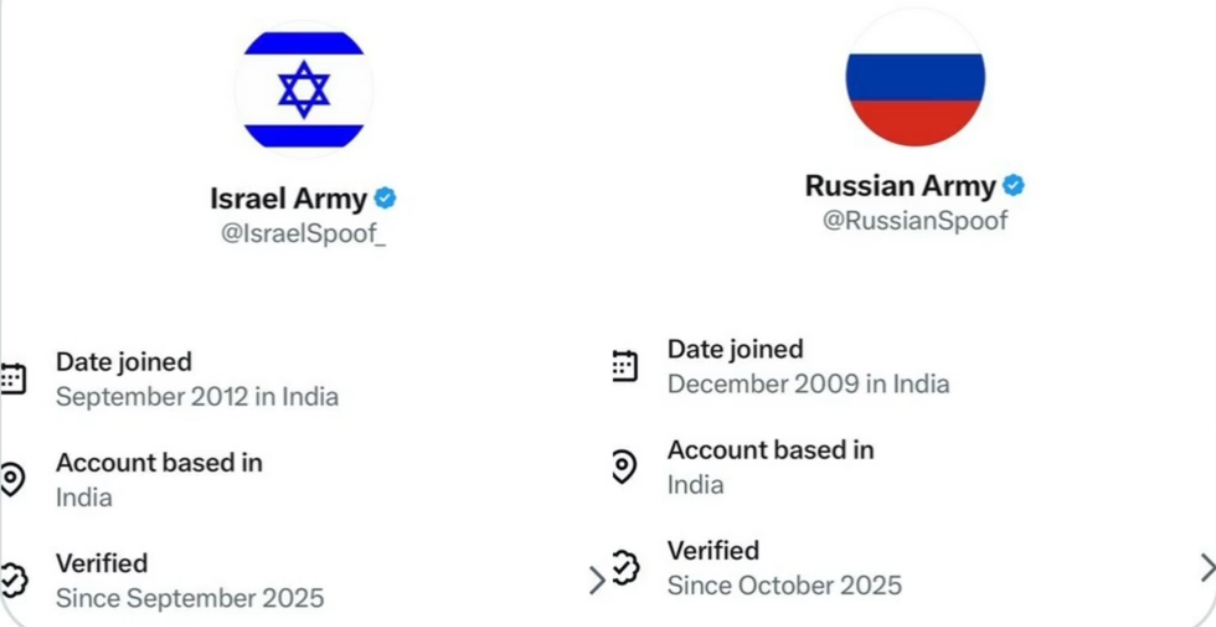Expand verified details chevron for Russian Army
The width and height of the screenshot is (1216, 627).
click(1207, 568)
